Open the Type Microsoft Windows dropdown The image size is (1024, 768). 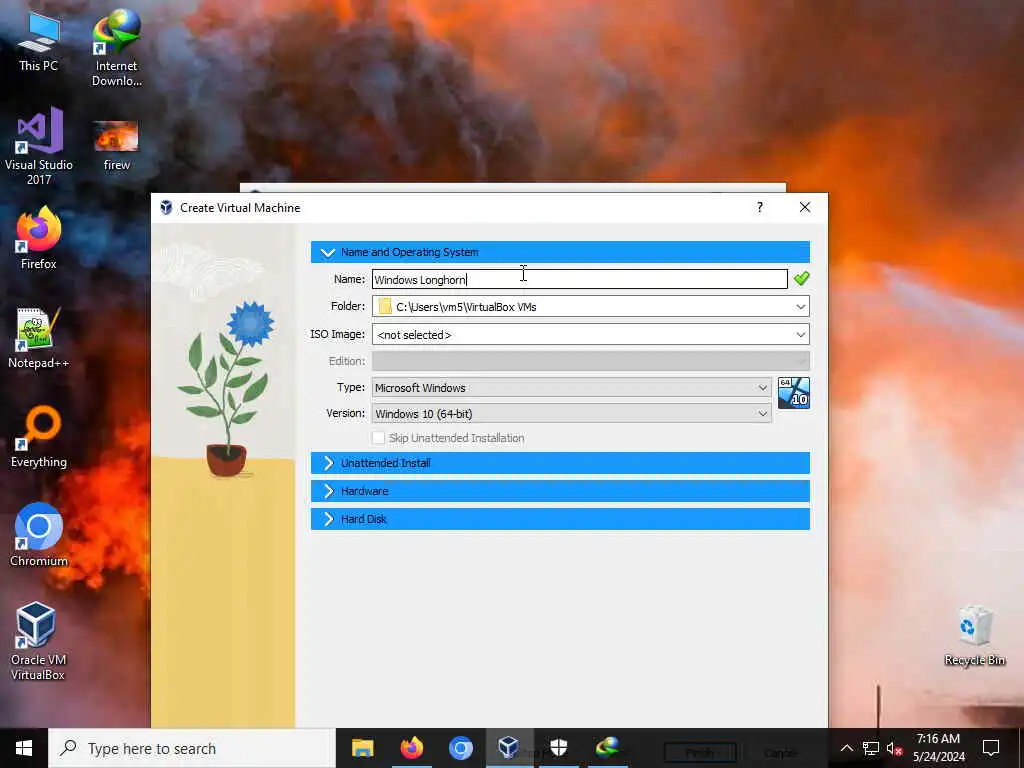tap(571, 387)
